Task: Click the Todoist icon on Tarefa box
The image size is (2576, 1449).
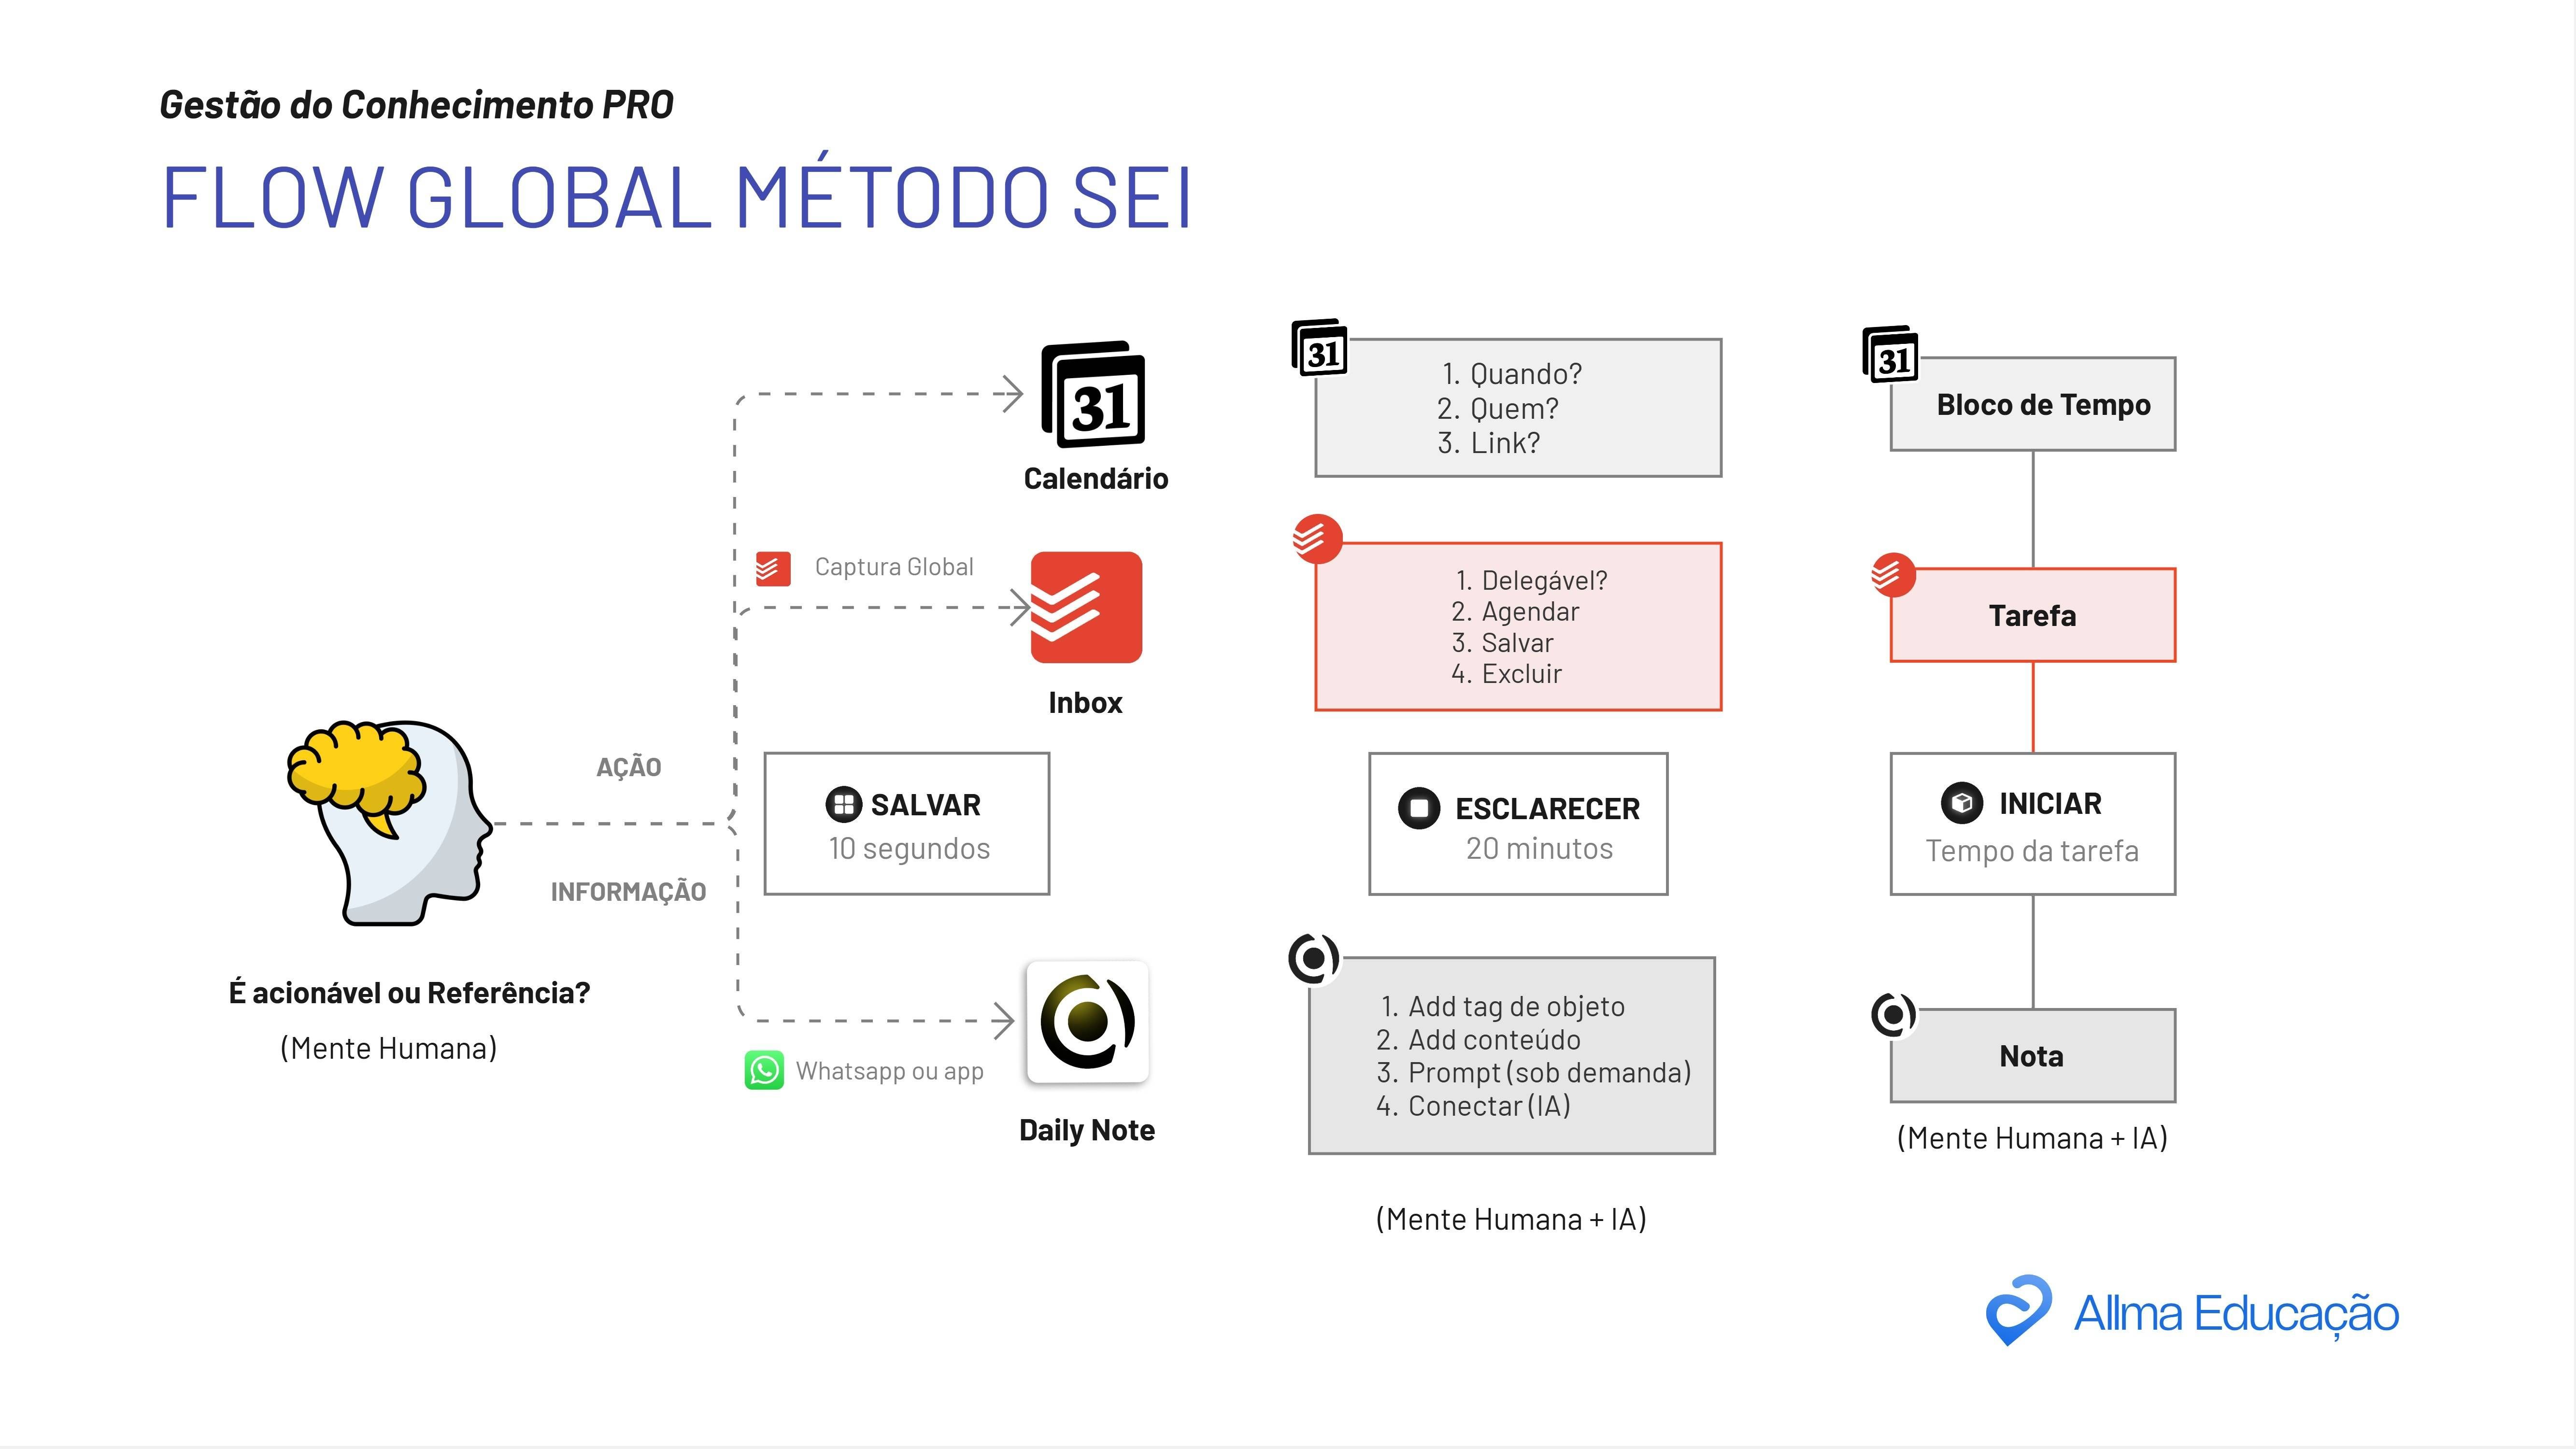Action: click(1893, 574)
